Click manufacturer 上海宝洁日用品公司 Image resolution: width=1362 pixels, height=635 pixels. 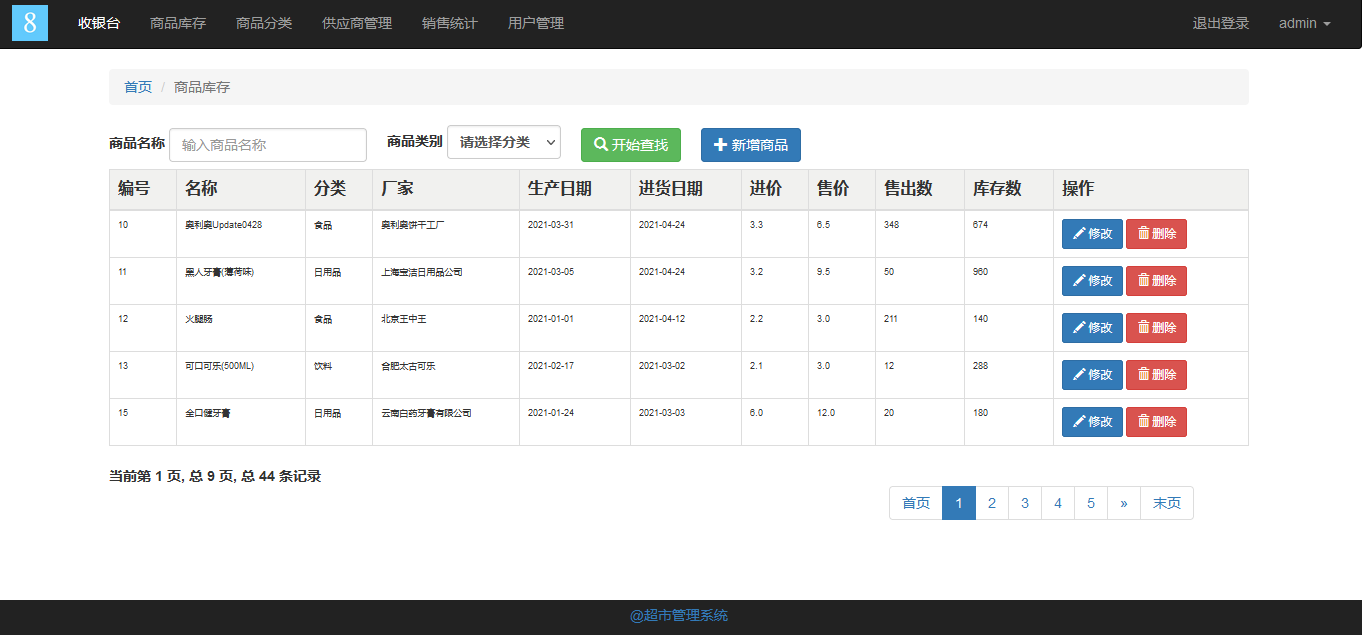coord(422,272)
